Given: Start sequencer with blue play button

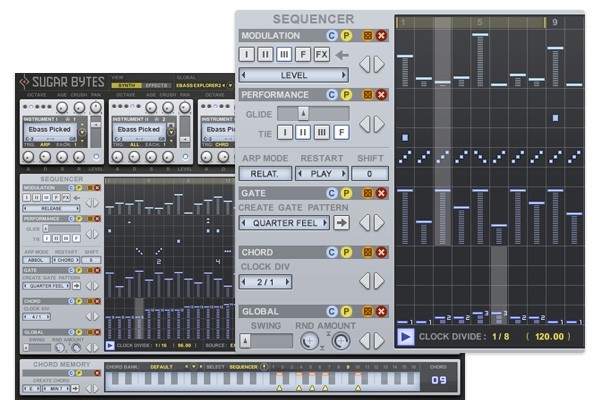Looking at the screenshot, I should (x=405, y=337).
